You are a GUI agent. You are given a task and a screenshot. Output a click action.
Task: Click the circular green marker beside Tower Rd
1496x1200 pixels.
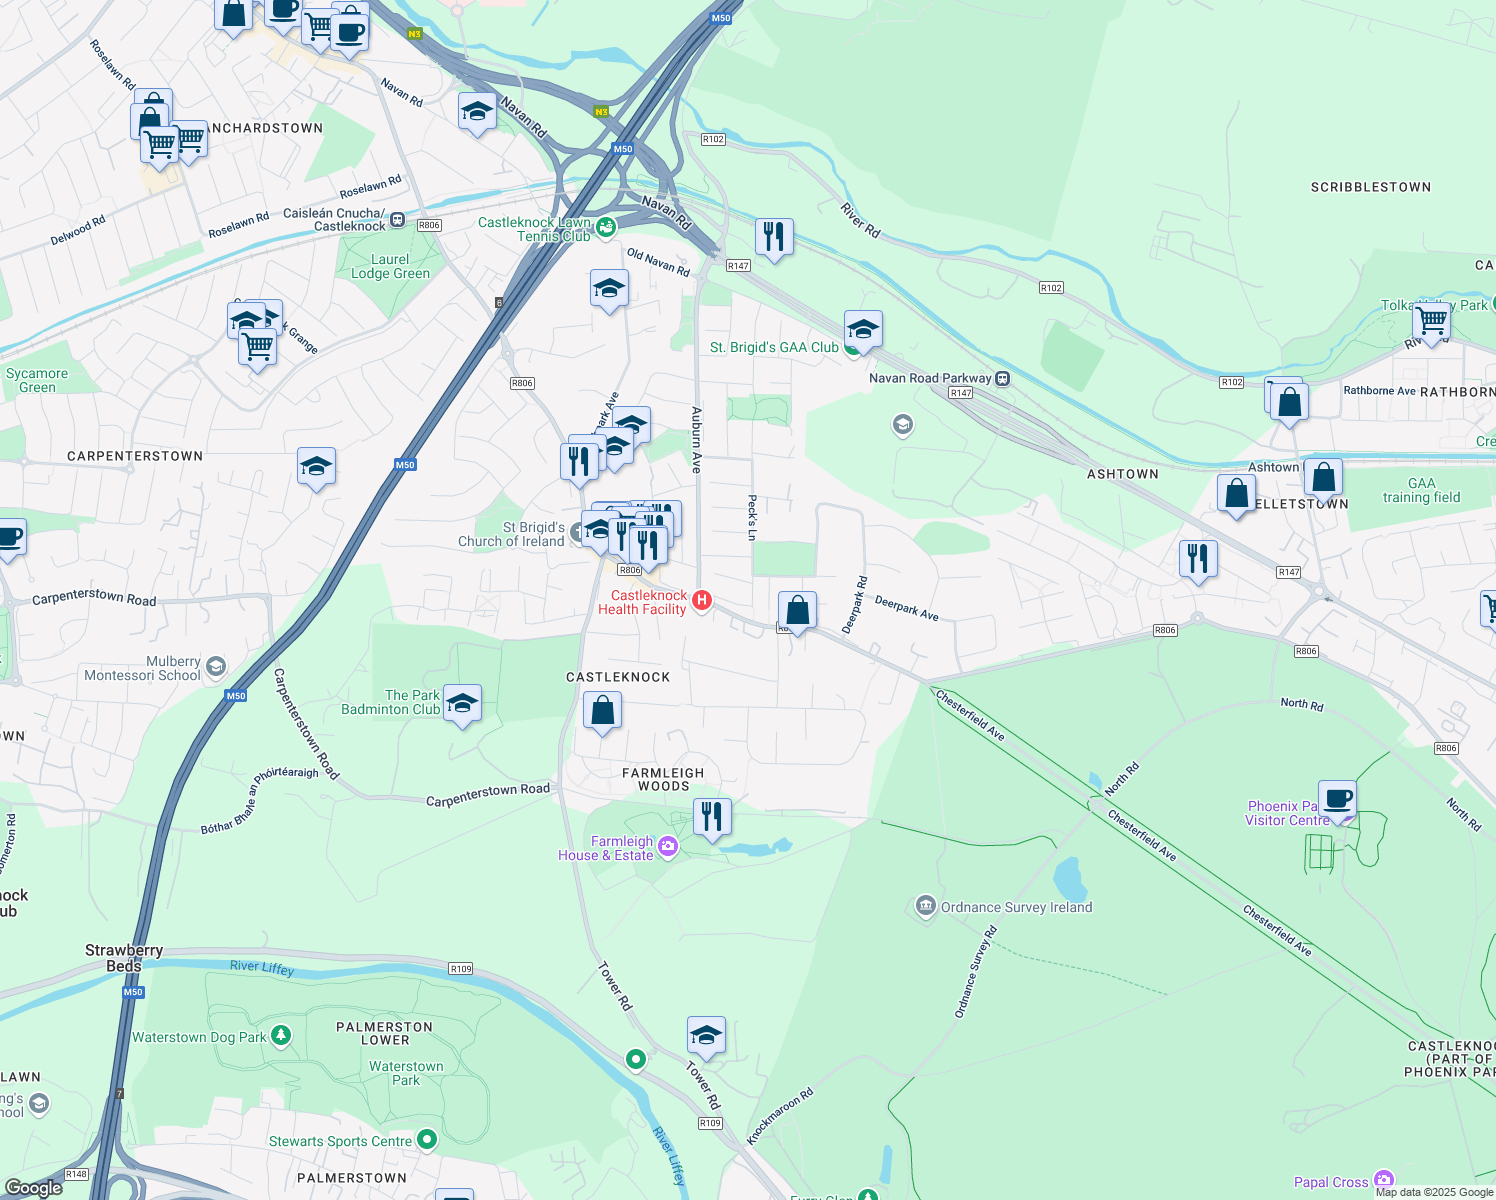(x=636, y=1058)
